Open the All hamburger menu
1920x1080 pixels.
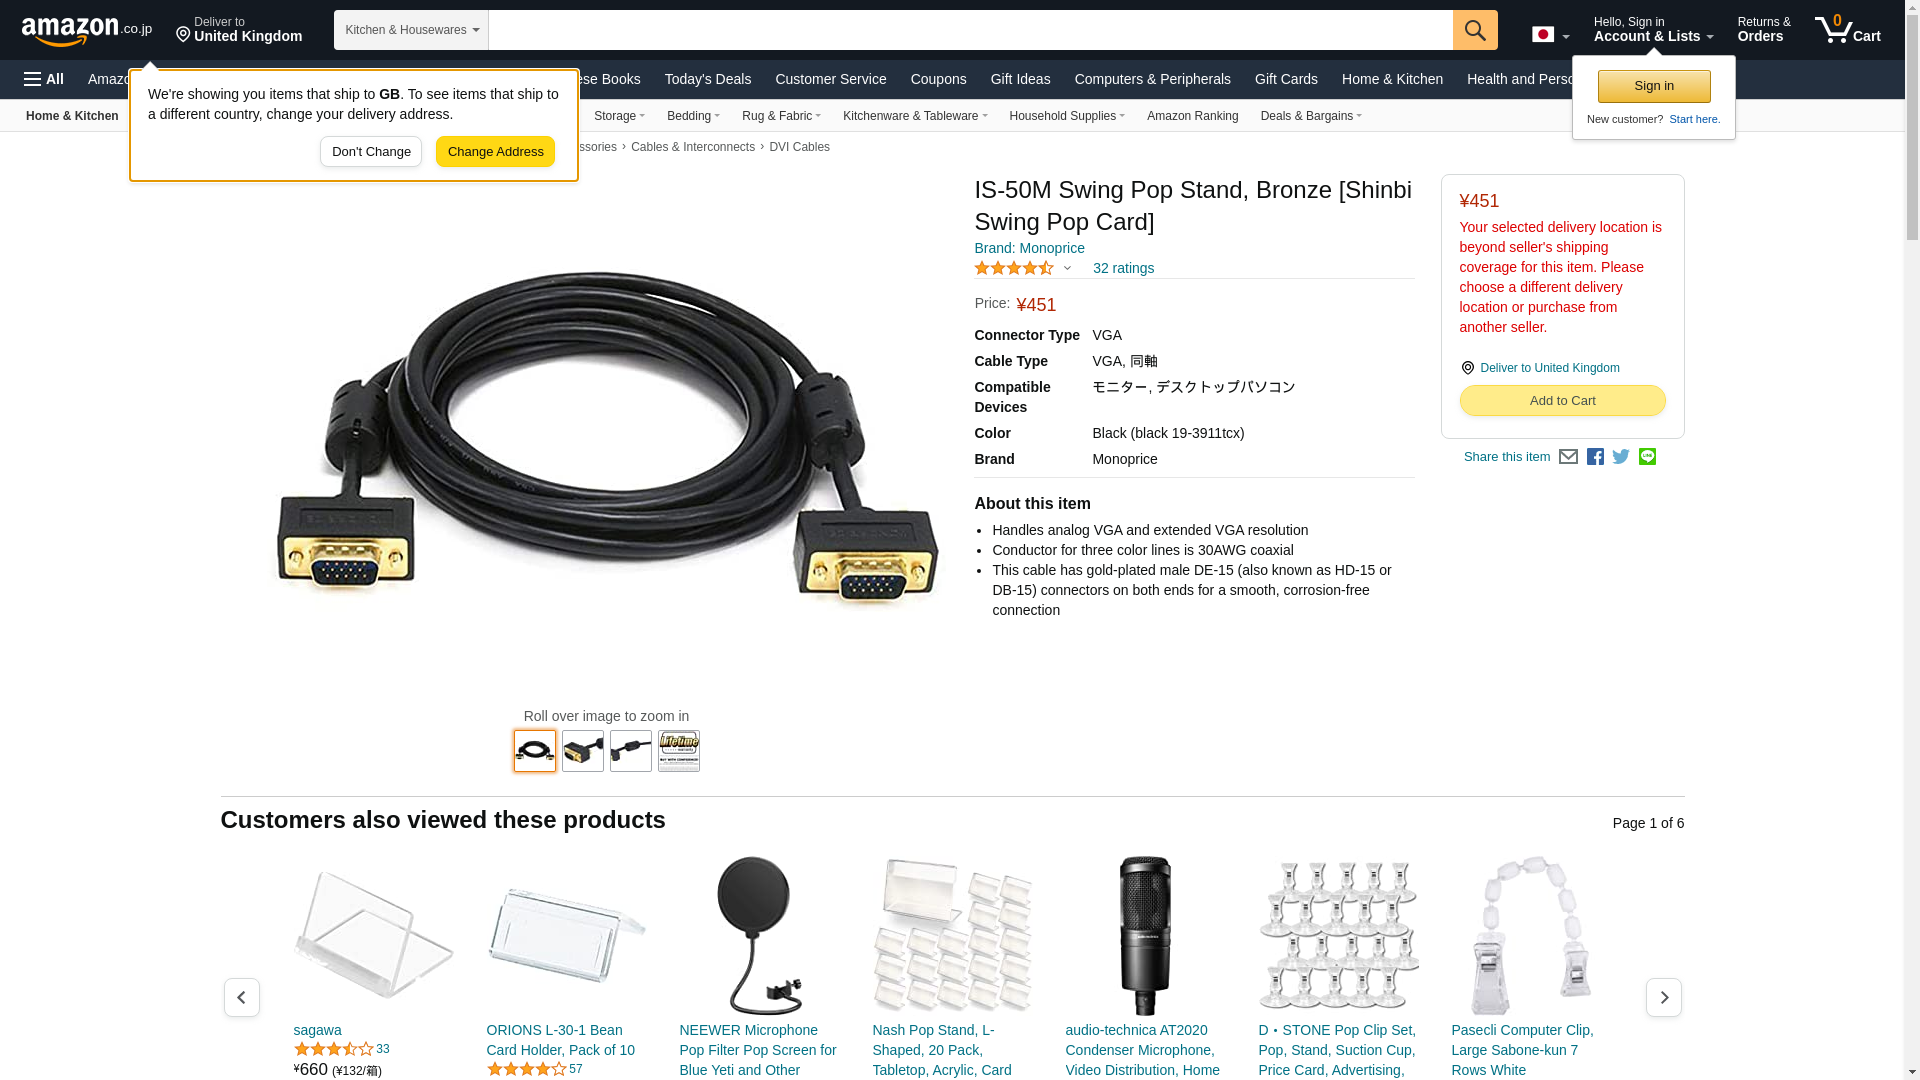point(44,79)
